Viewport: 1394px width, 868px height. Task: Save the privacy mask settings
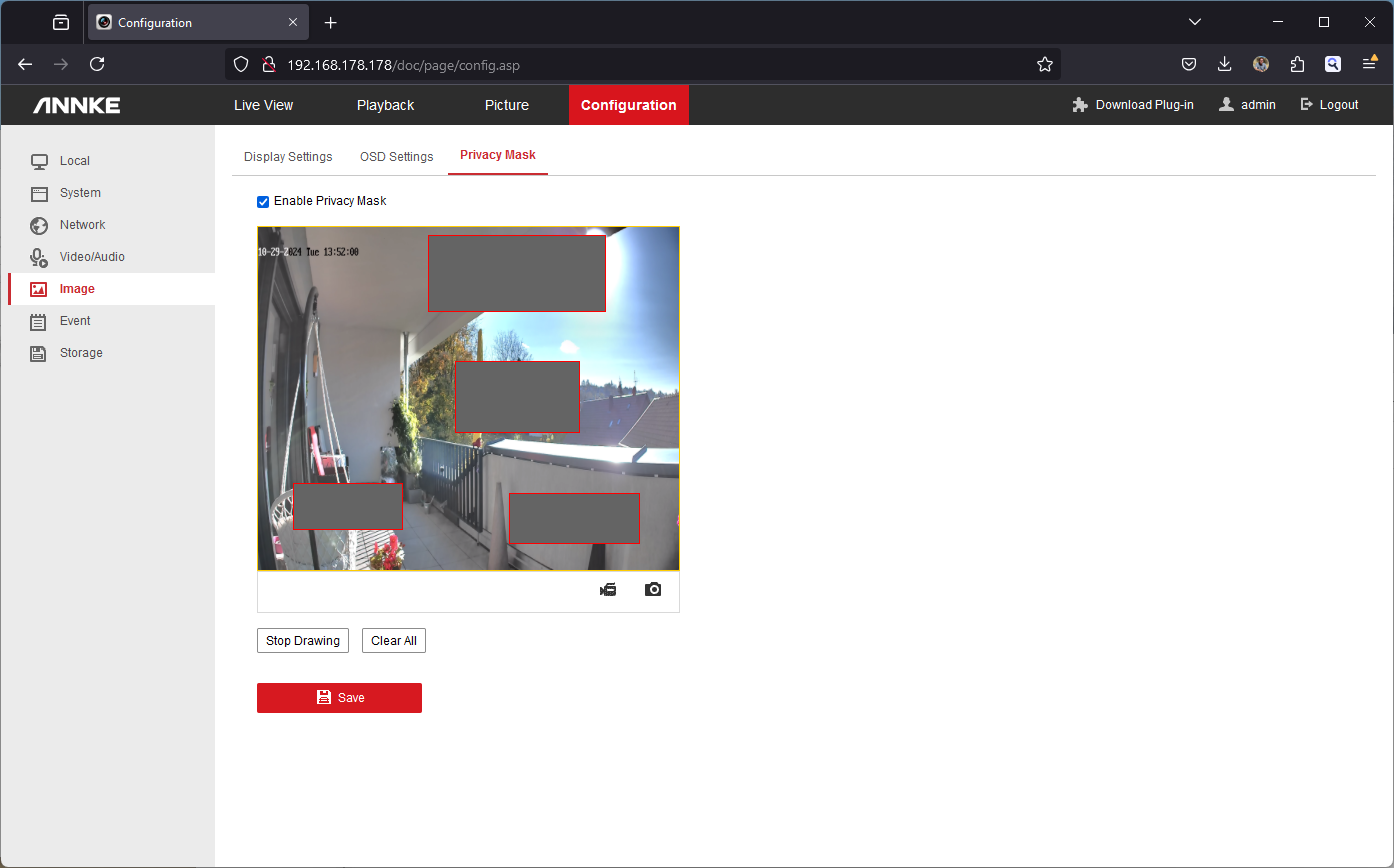[339, 698]
